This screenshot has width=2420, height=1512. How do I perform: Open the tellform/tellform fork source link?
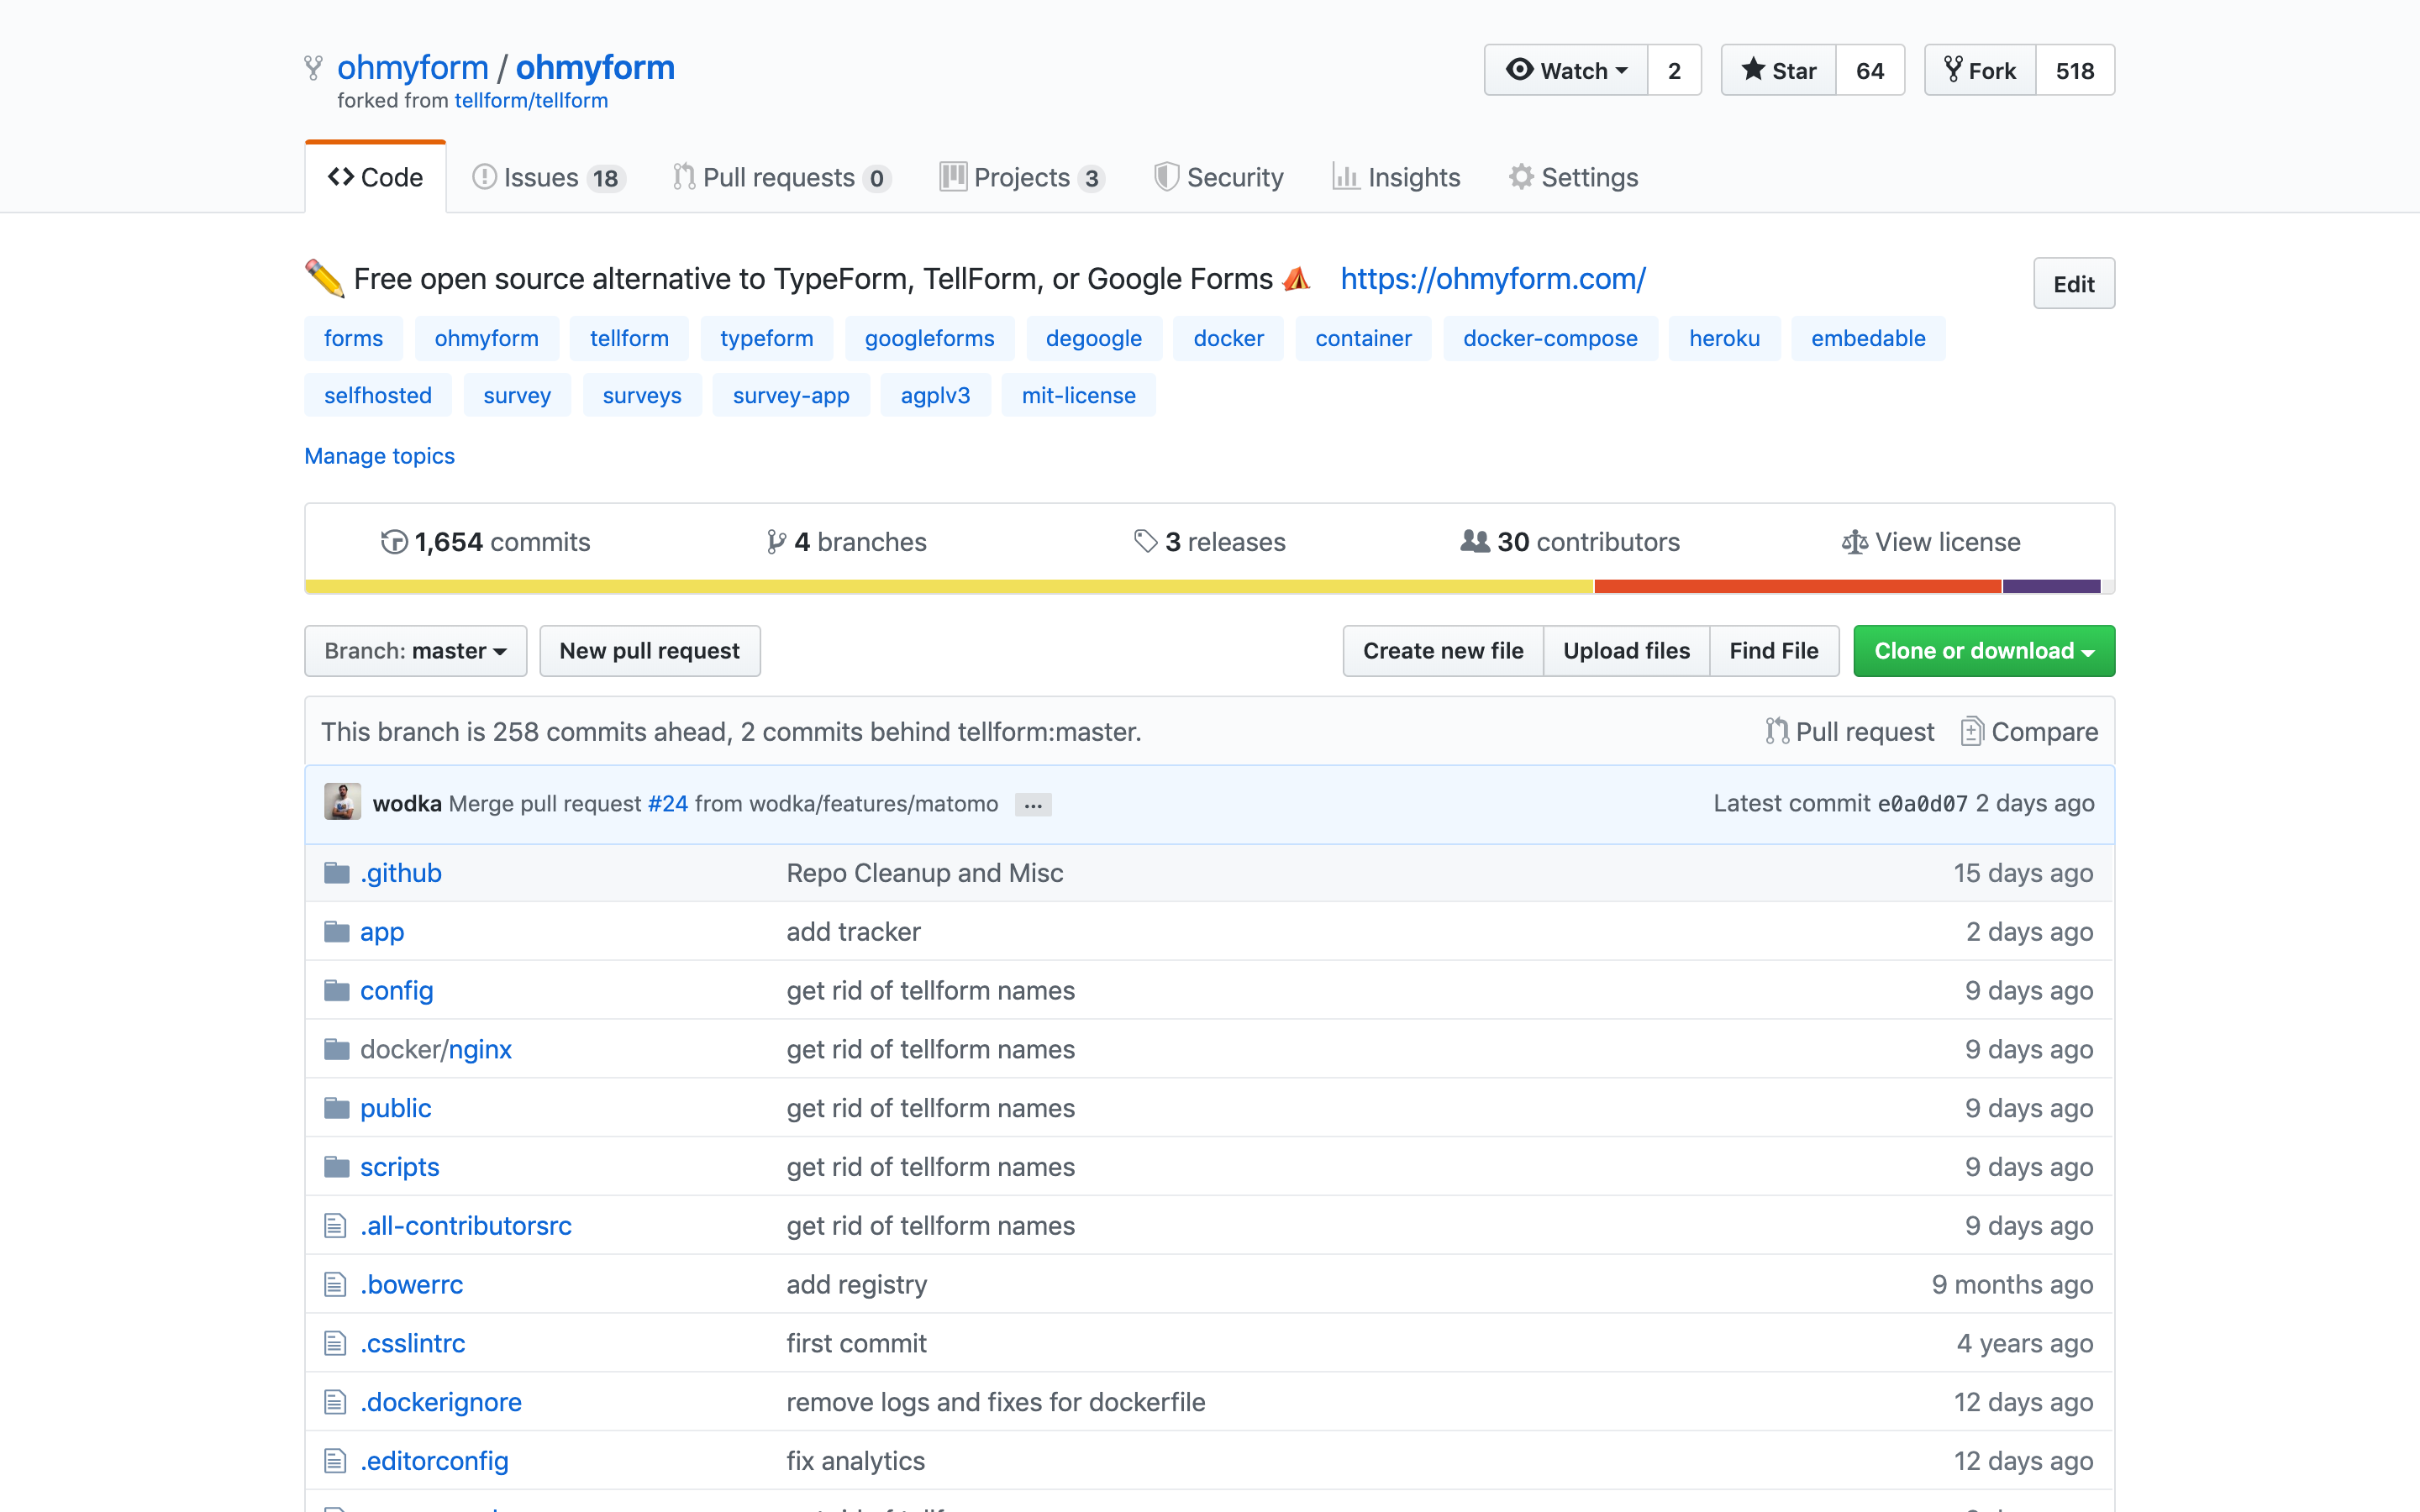[x=531, y=101]
